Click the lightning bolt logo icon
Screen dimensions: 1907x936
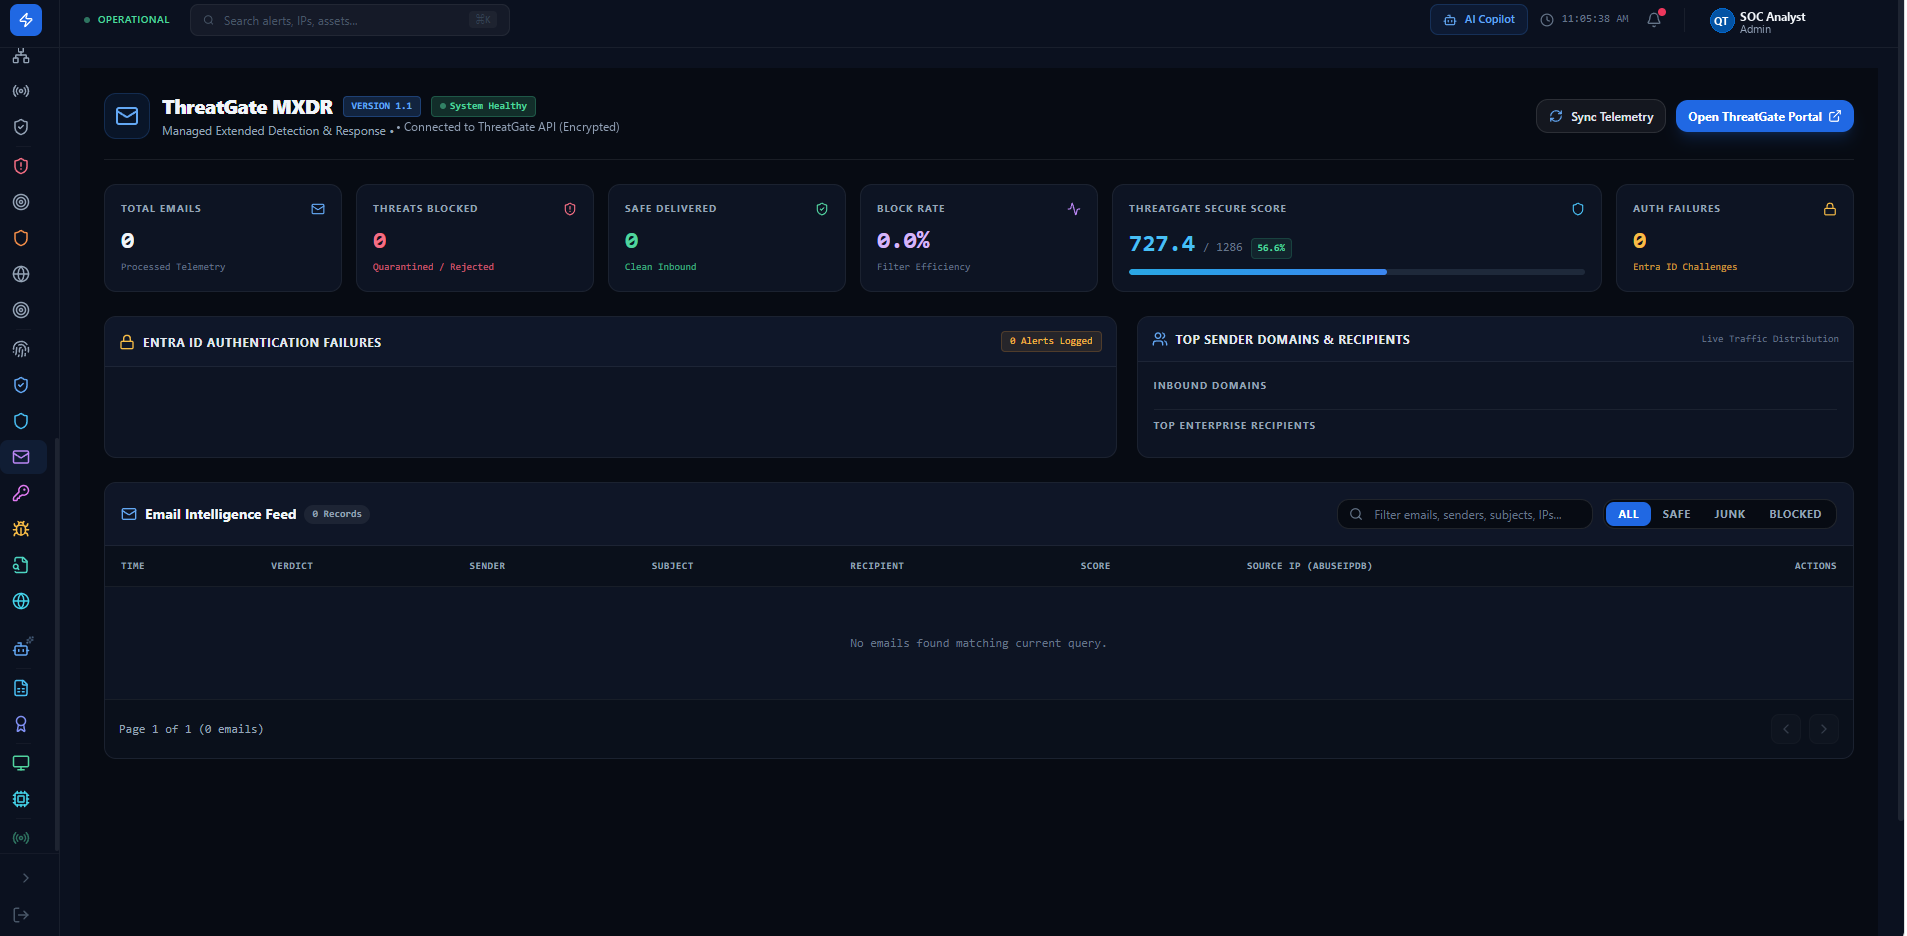(25, 19)
